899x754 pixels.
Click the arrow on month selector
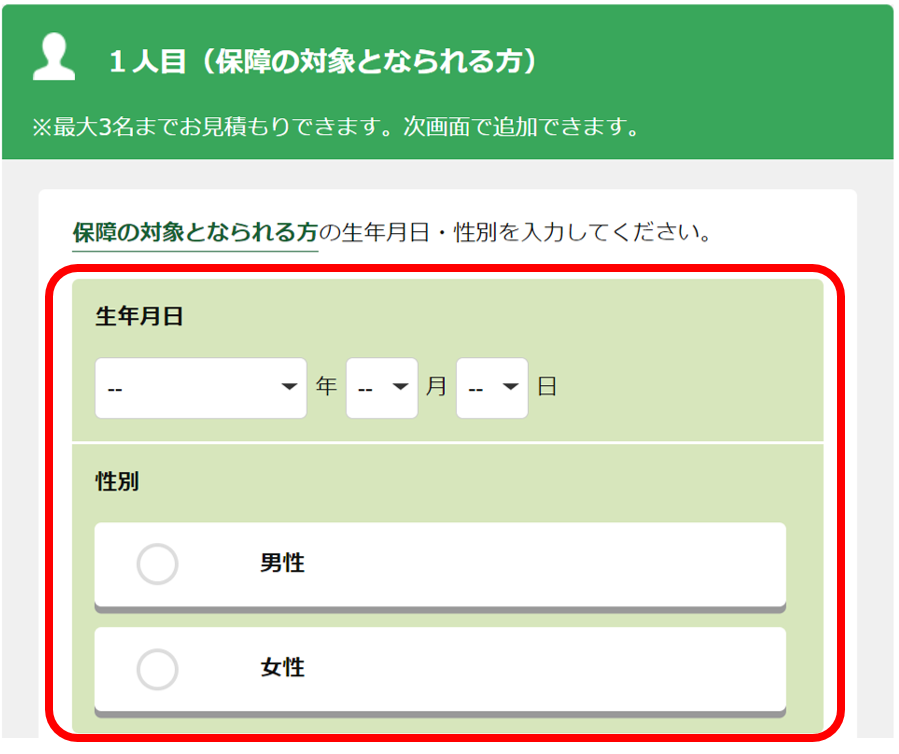click(402, 387)
